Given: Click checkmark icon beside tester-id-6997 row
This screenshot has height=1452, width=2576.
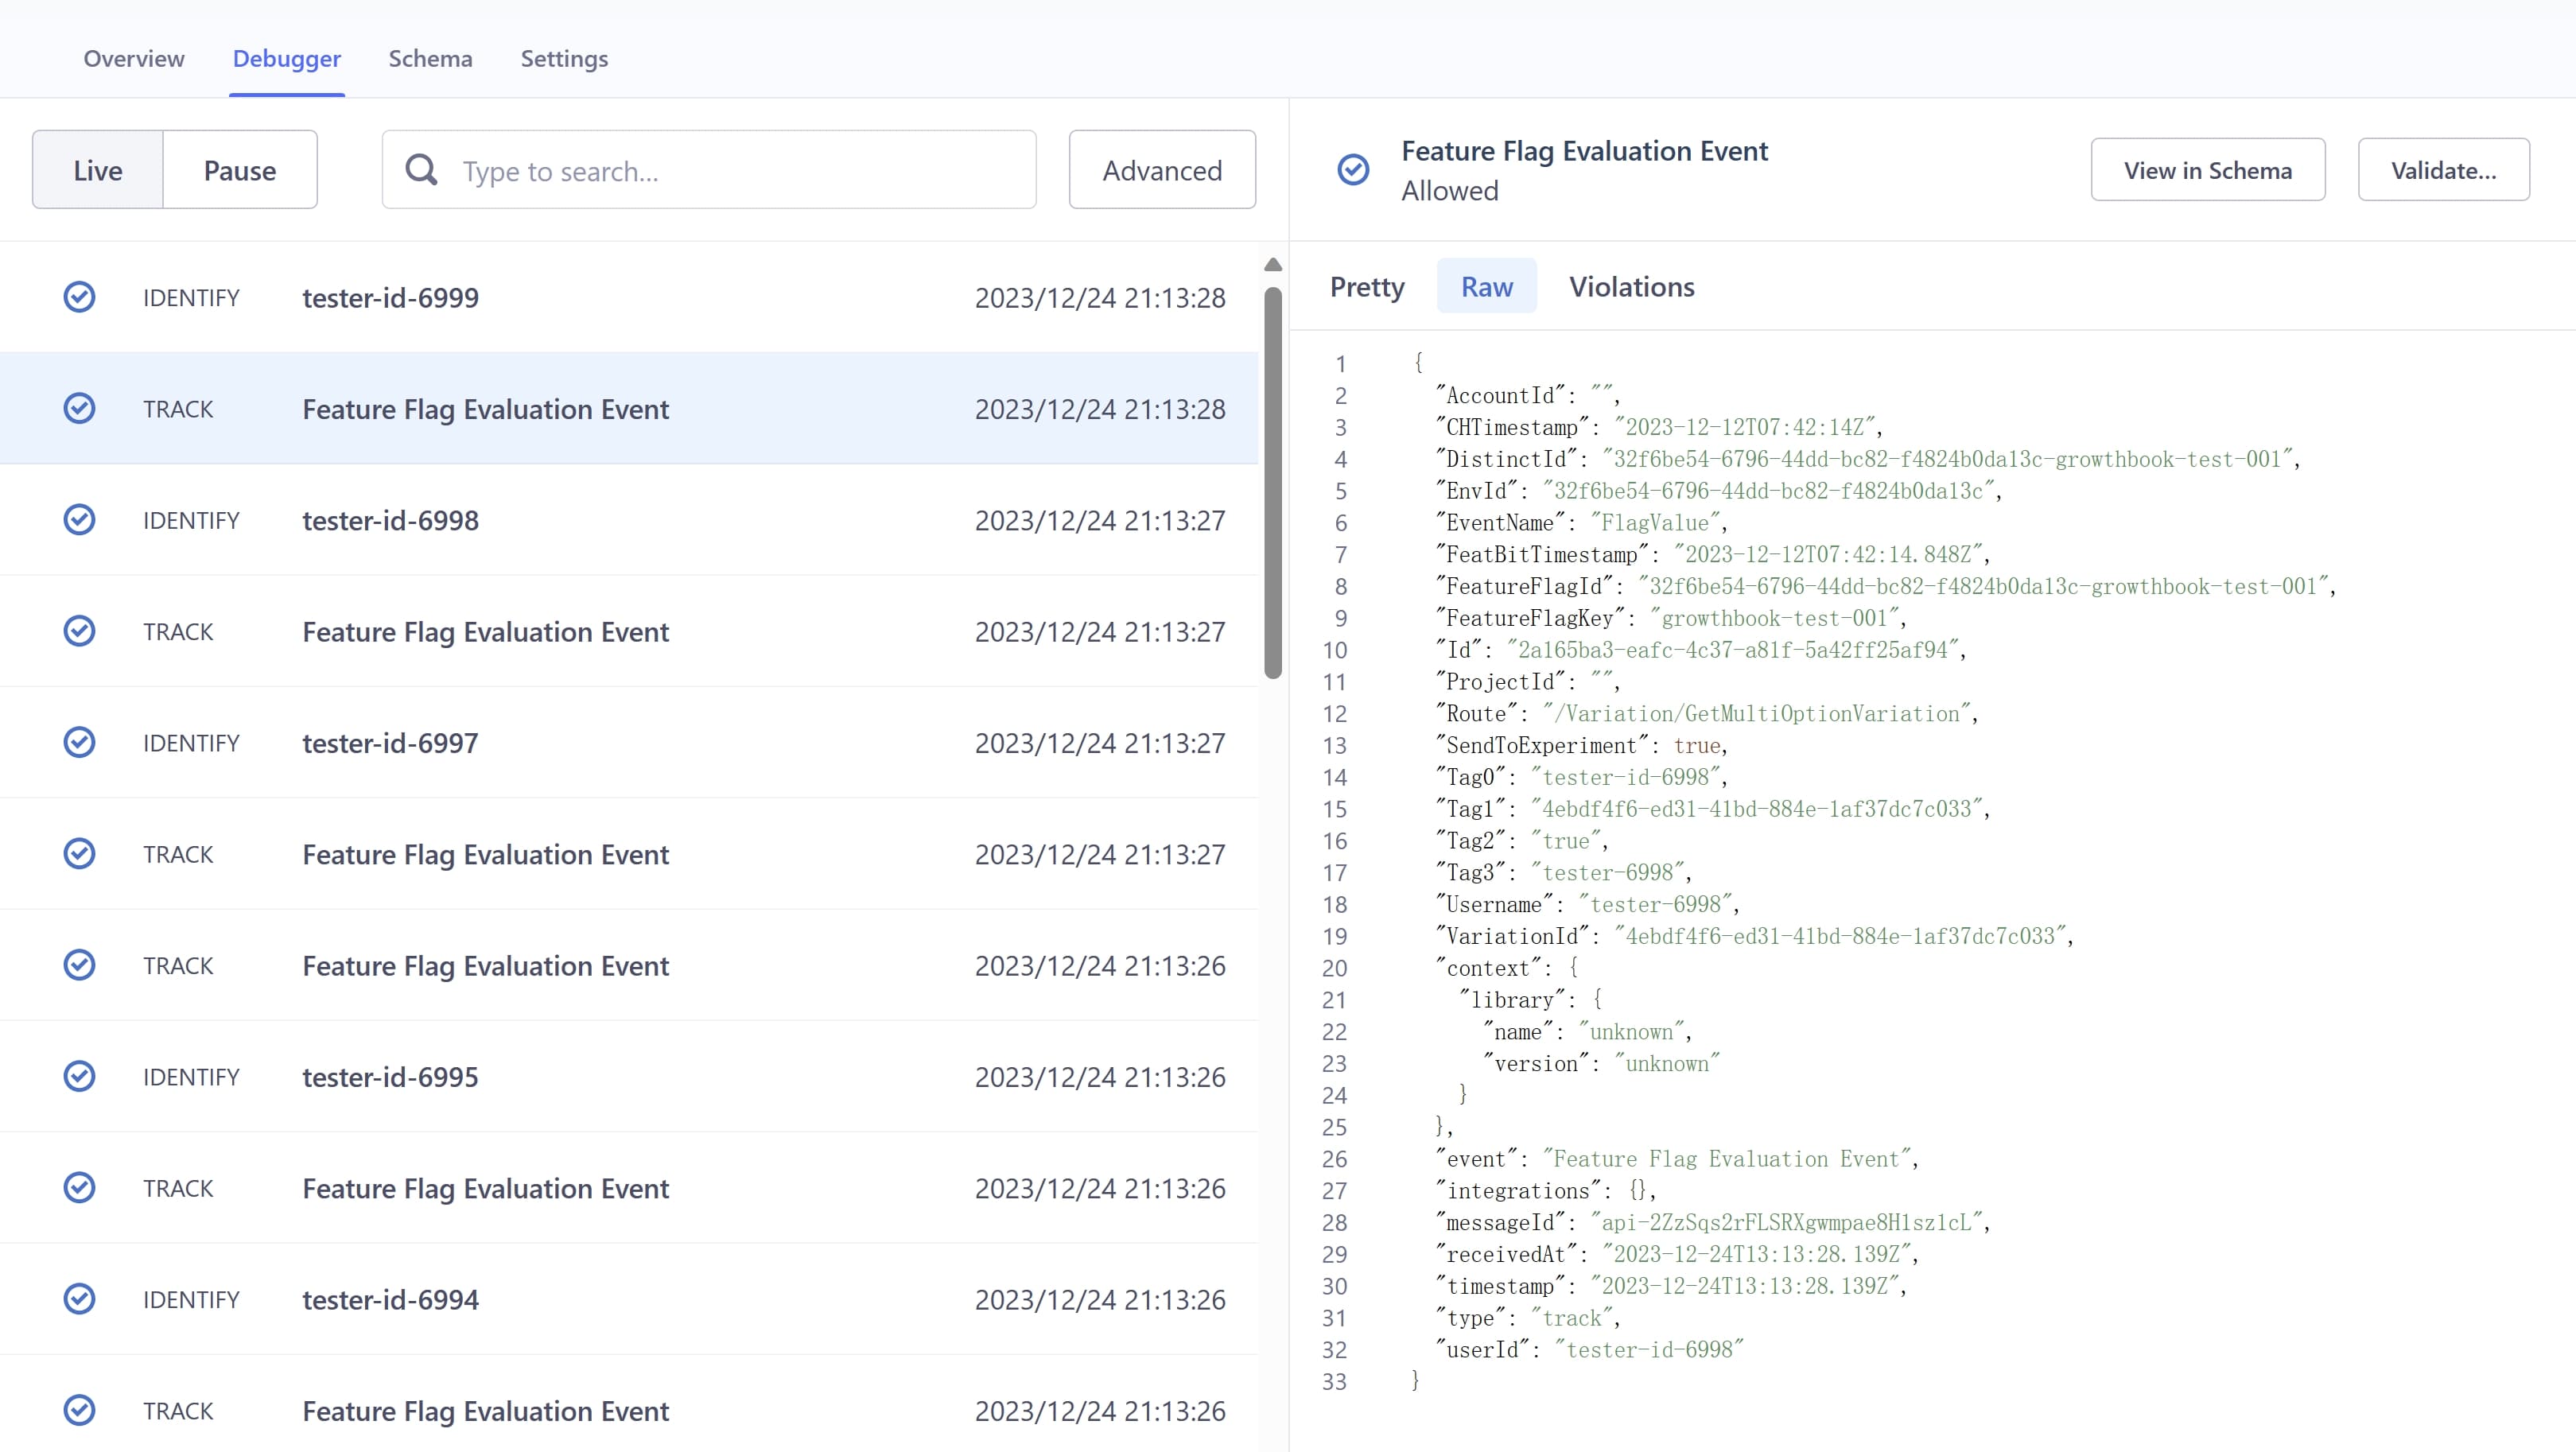Looking at the screenshot, I should tap(79, 742).
